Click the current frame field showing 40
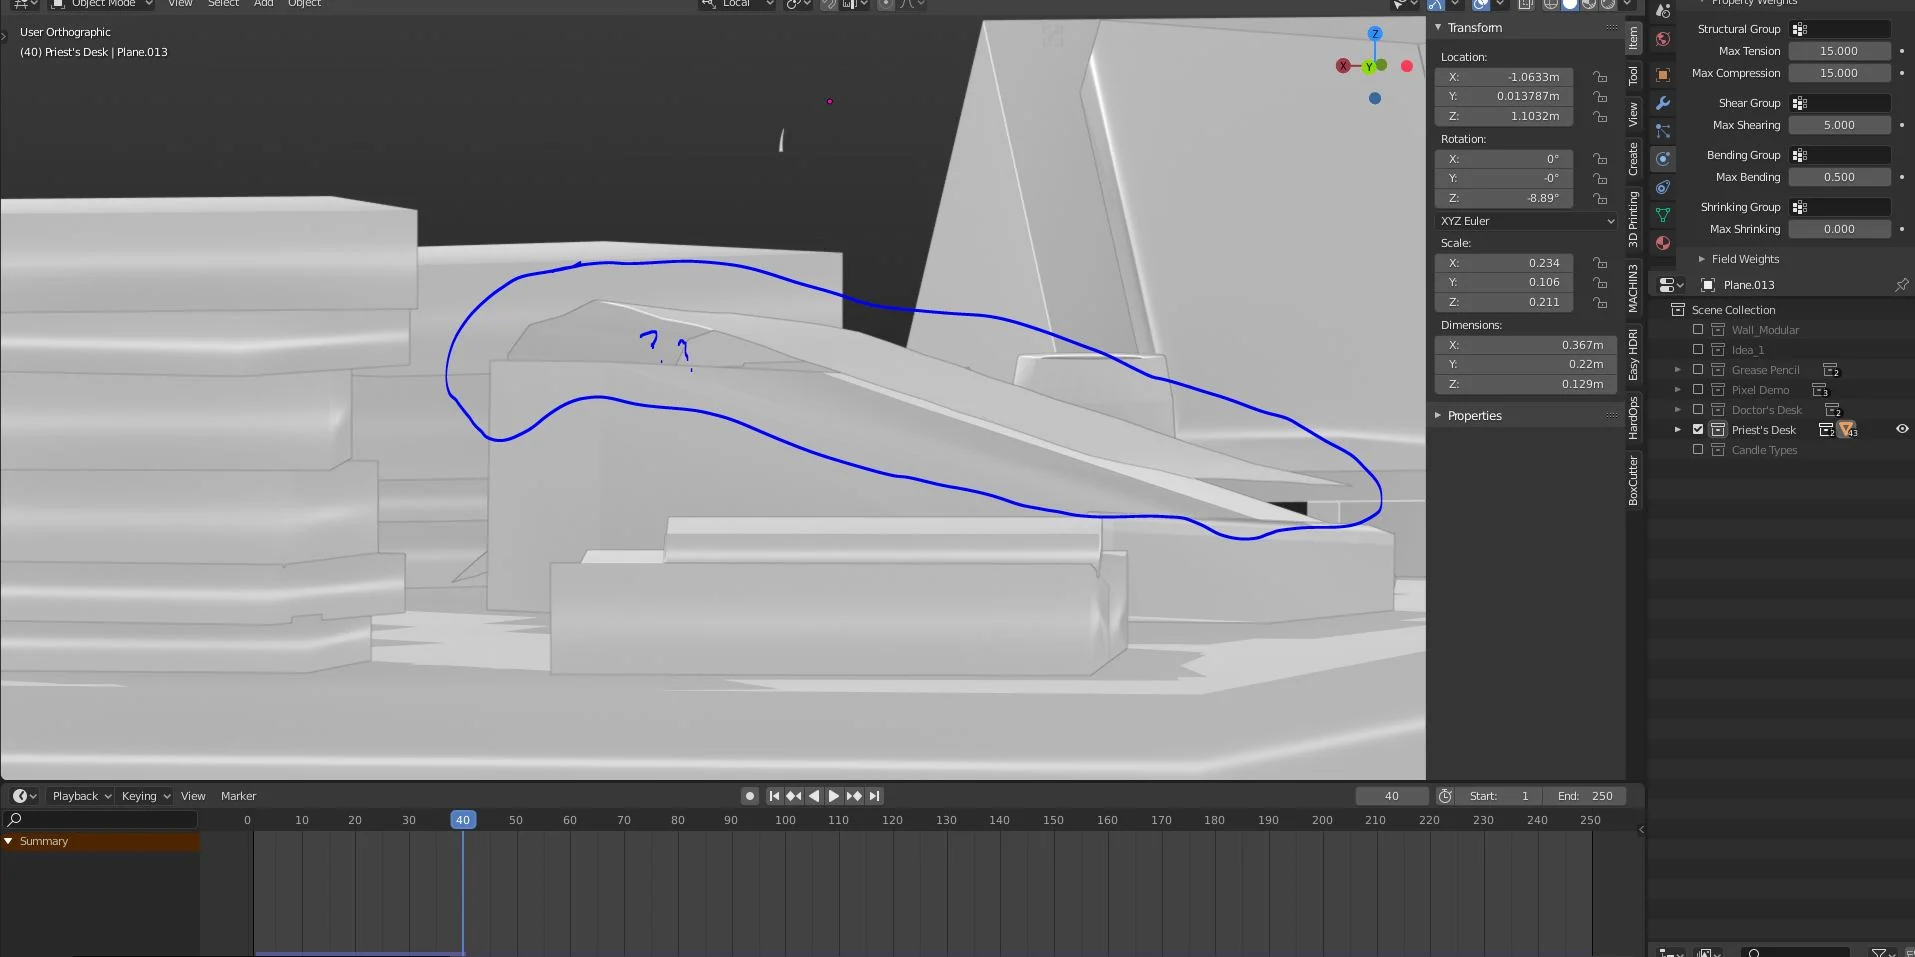The width and height of the screenshot is (1915, 957). click(x=1392, y=796)
